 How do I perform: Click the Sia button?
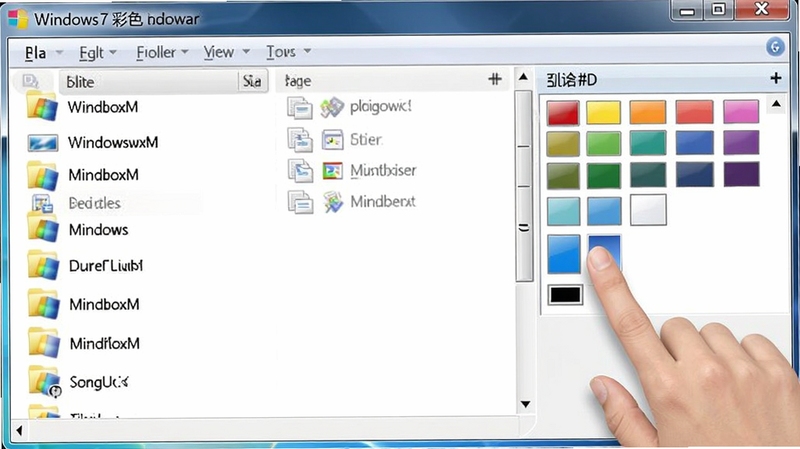pyautogui.click(x=253, y=81)
